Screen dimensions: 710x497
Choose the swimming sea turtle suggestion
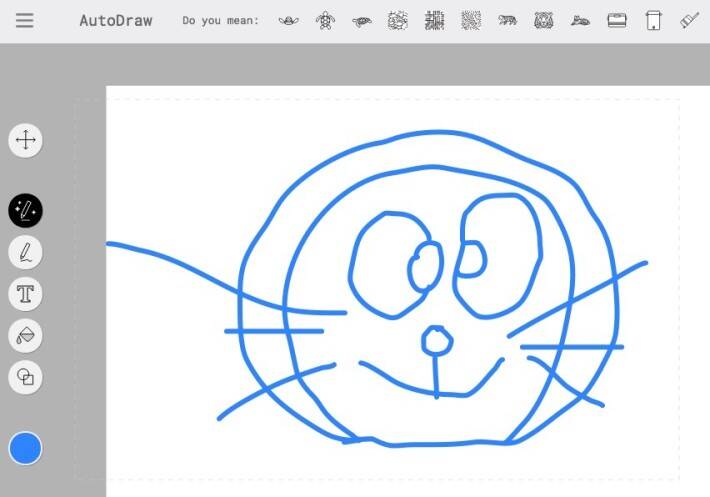[x=362, y=21]
